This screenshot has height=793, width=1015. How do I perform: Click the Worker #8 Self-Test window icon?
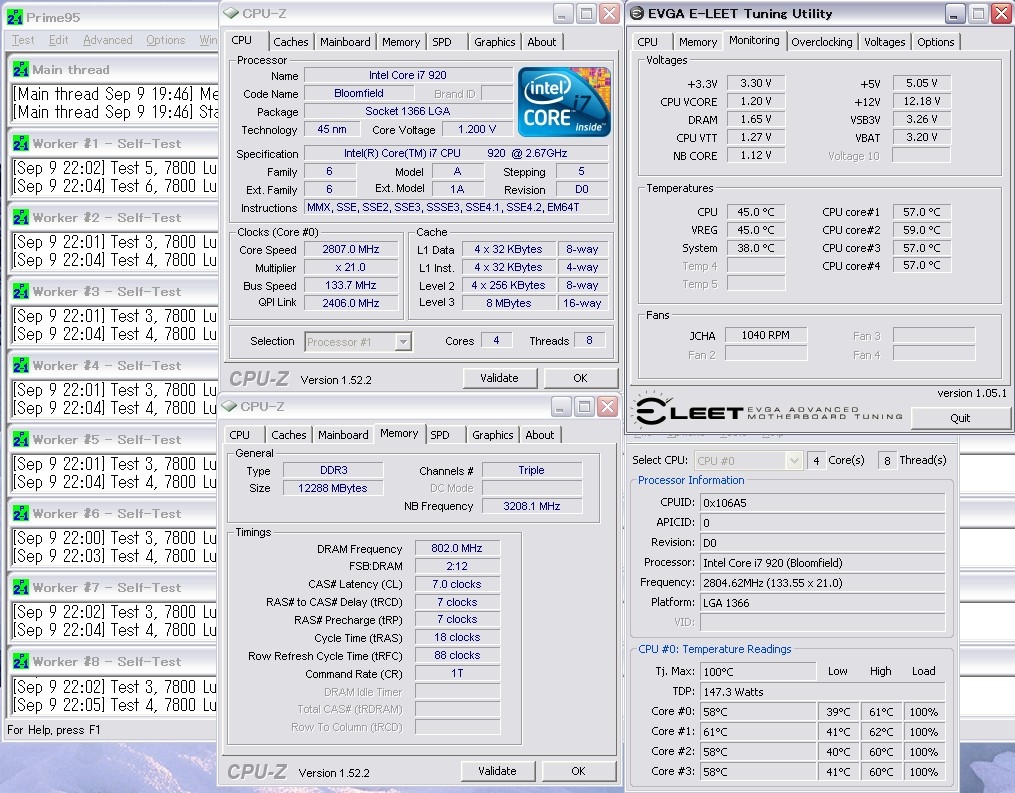(21, 662)
